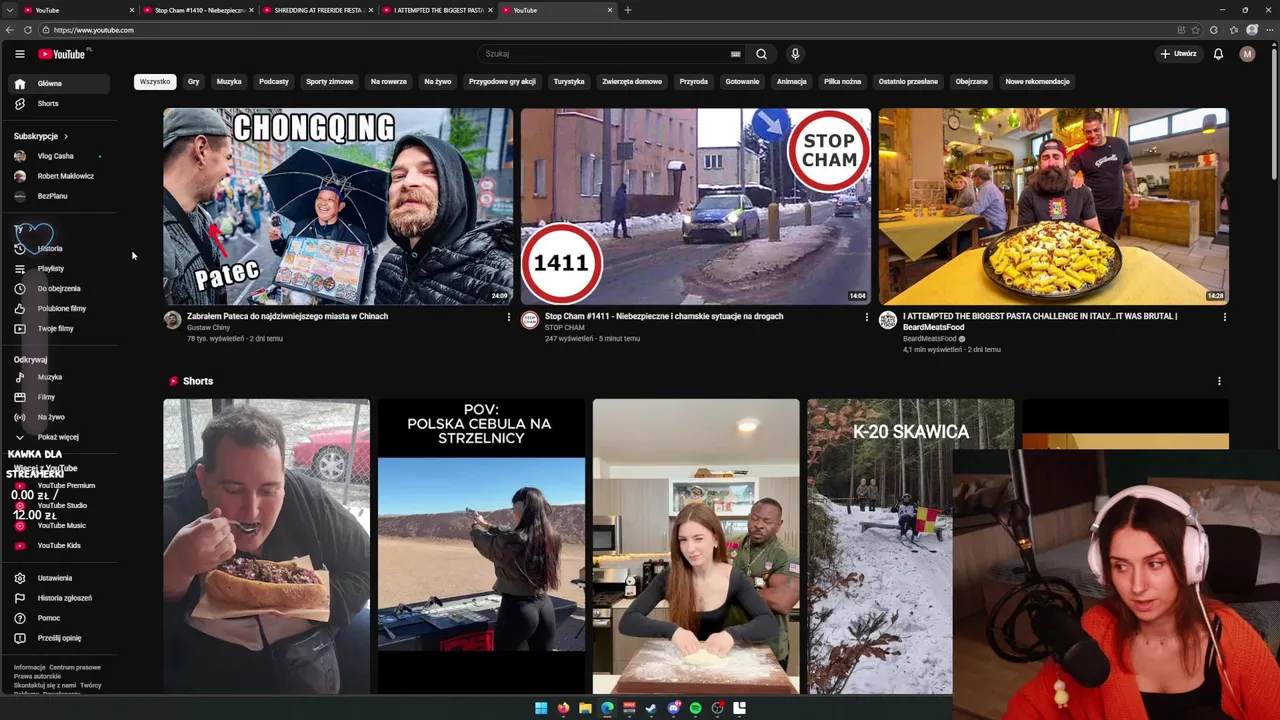Open the Edge settings three-dot menu
Image resolution: width=1280 pixels, height=720 pixels.
coord(1269,30)
